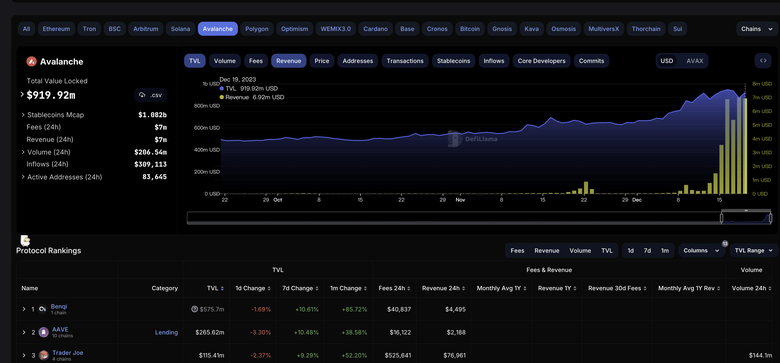Open the Columns dropdown
This screenshot has width=780, height=363.
coord(701,251)
